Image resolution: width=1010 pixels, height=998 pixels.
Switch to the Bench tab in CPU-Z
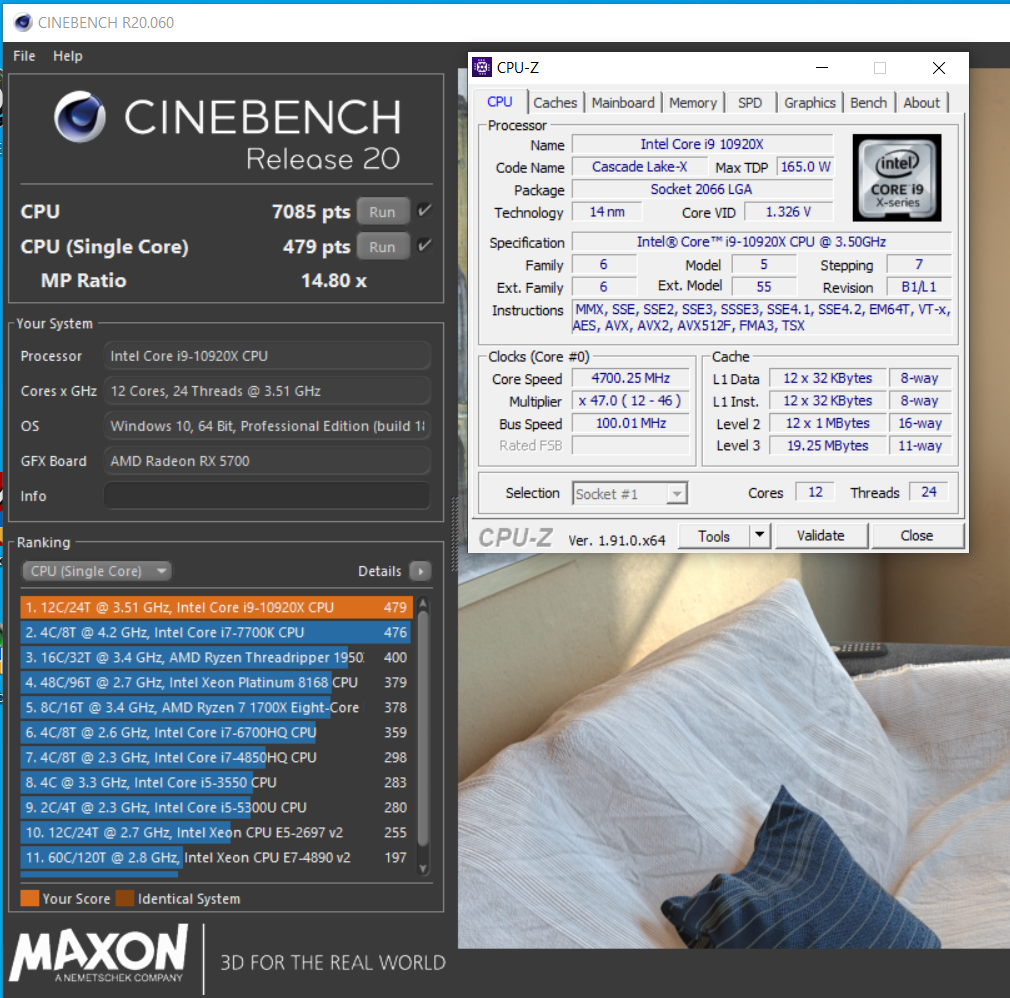pos(868,102)
